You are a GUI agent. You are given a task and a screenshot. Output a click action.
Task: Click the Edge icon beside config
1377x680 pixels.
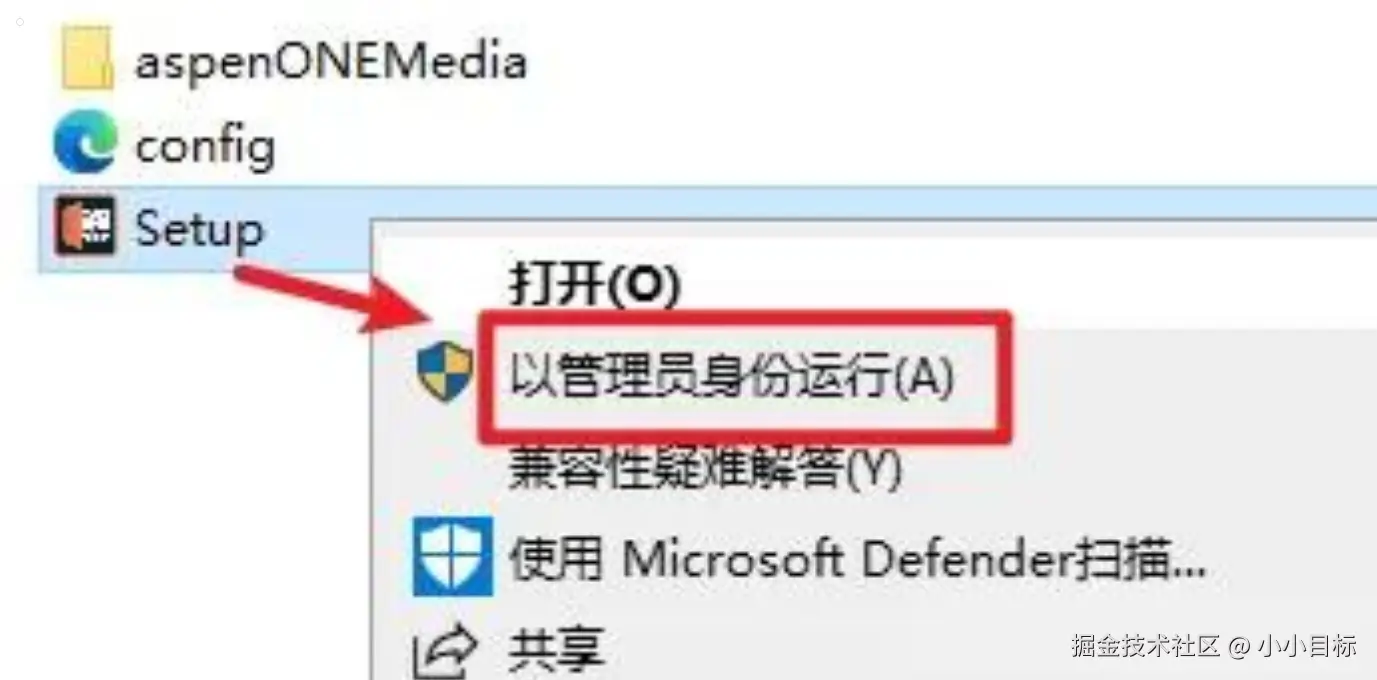click(86, 144)
